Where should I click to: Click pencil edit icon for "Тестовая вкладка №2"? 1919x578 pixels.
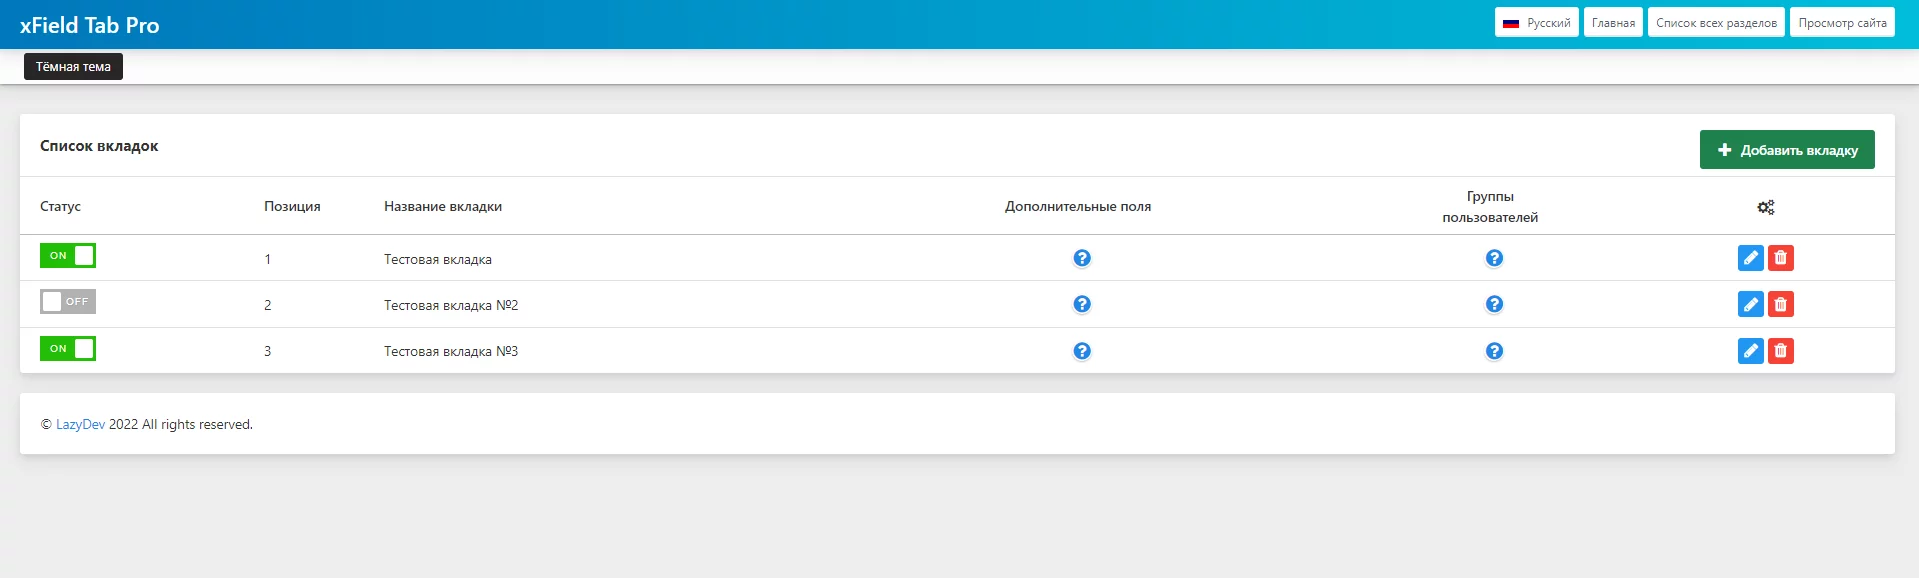[1750, 304]
